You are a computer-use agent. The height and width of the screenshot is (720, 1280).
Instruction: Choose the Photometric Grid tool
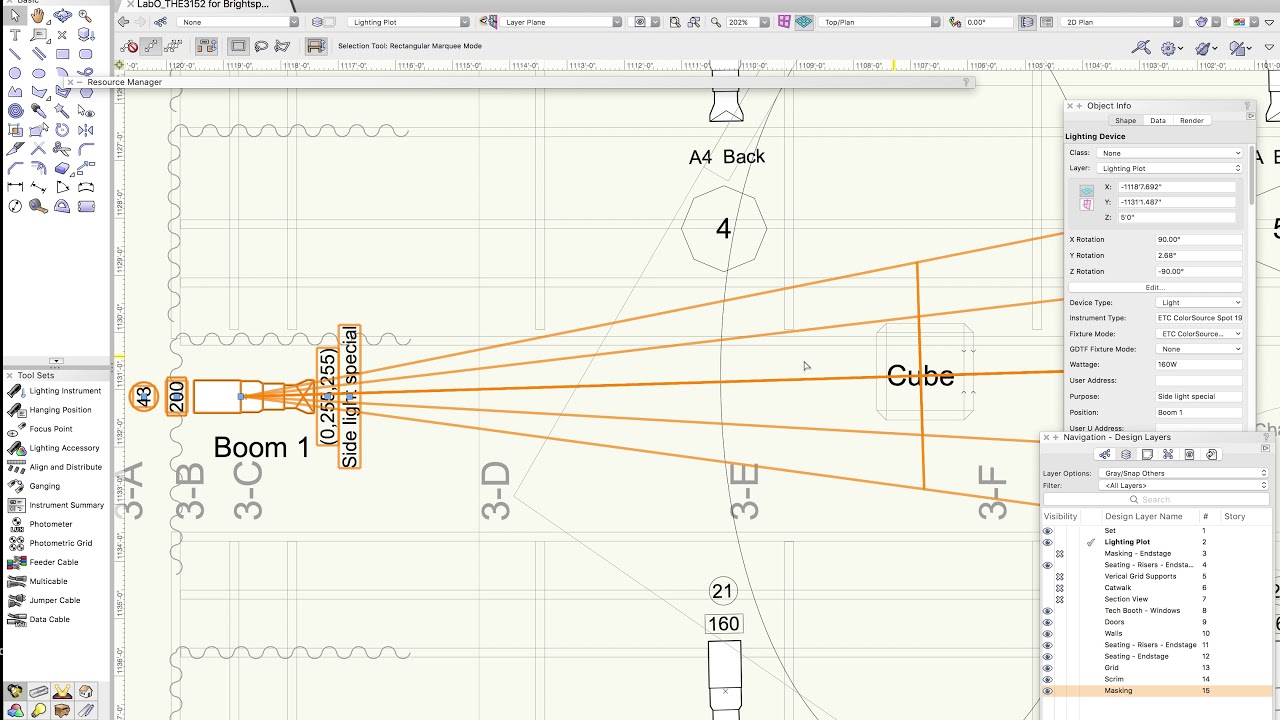tap(55, 543)
